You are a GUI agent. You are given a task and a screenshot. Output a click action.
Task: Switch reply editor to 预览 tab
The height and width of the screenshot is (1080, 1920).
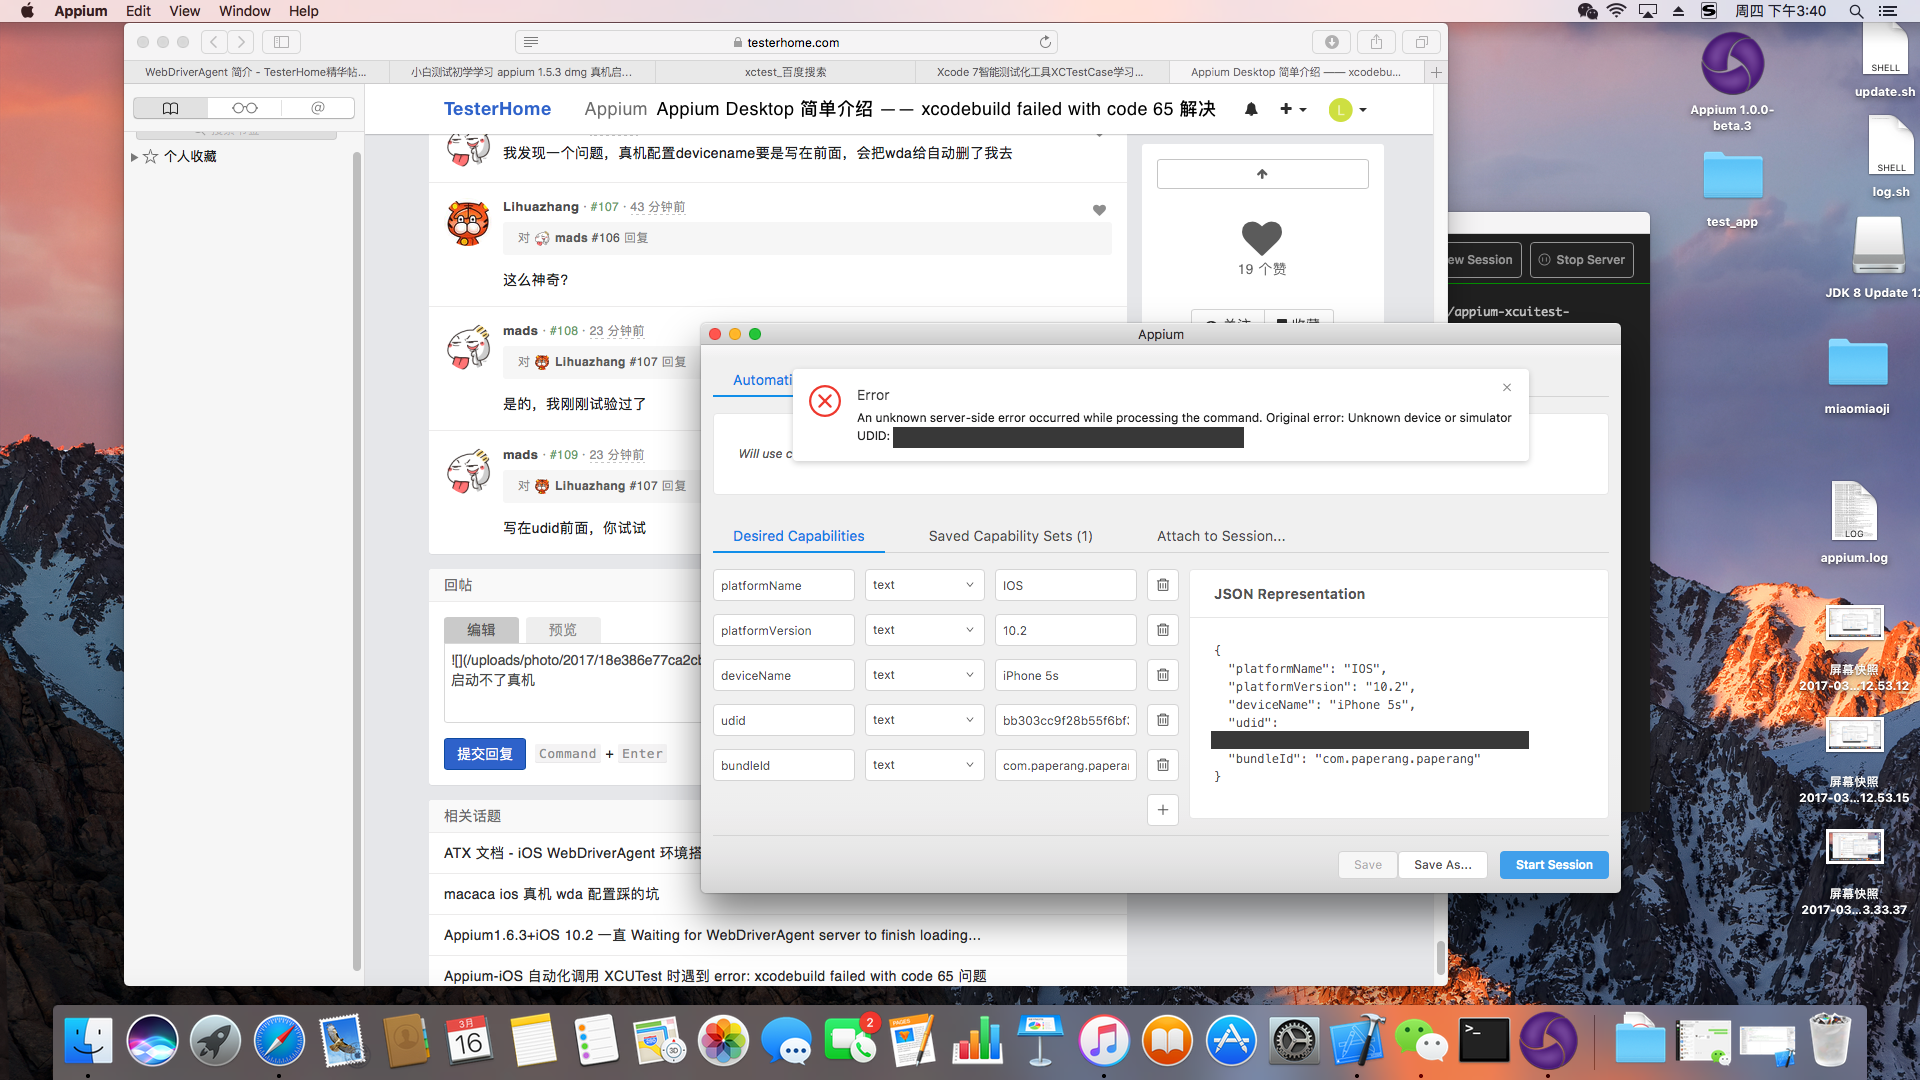[562, 630]
